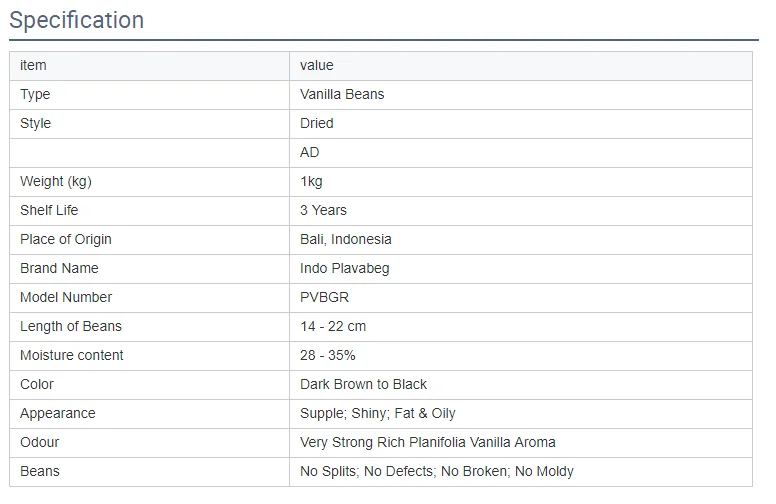Select the Vanilla Beans type value
Viewport: 776px width, 504px height.
click(342, 94)
